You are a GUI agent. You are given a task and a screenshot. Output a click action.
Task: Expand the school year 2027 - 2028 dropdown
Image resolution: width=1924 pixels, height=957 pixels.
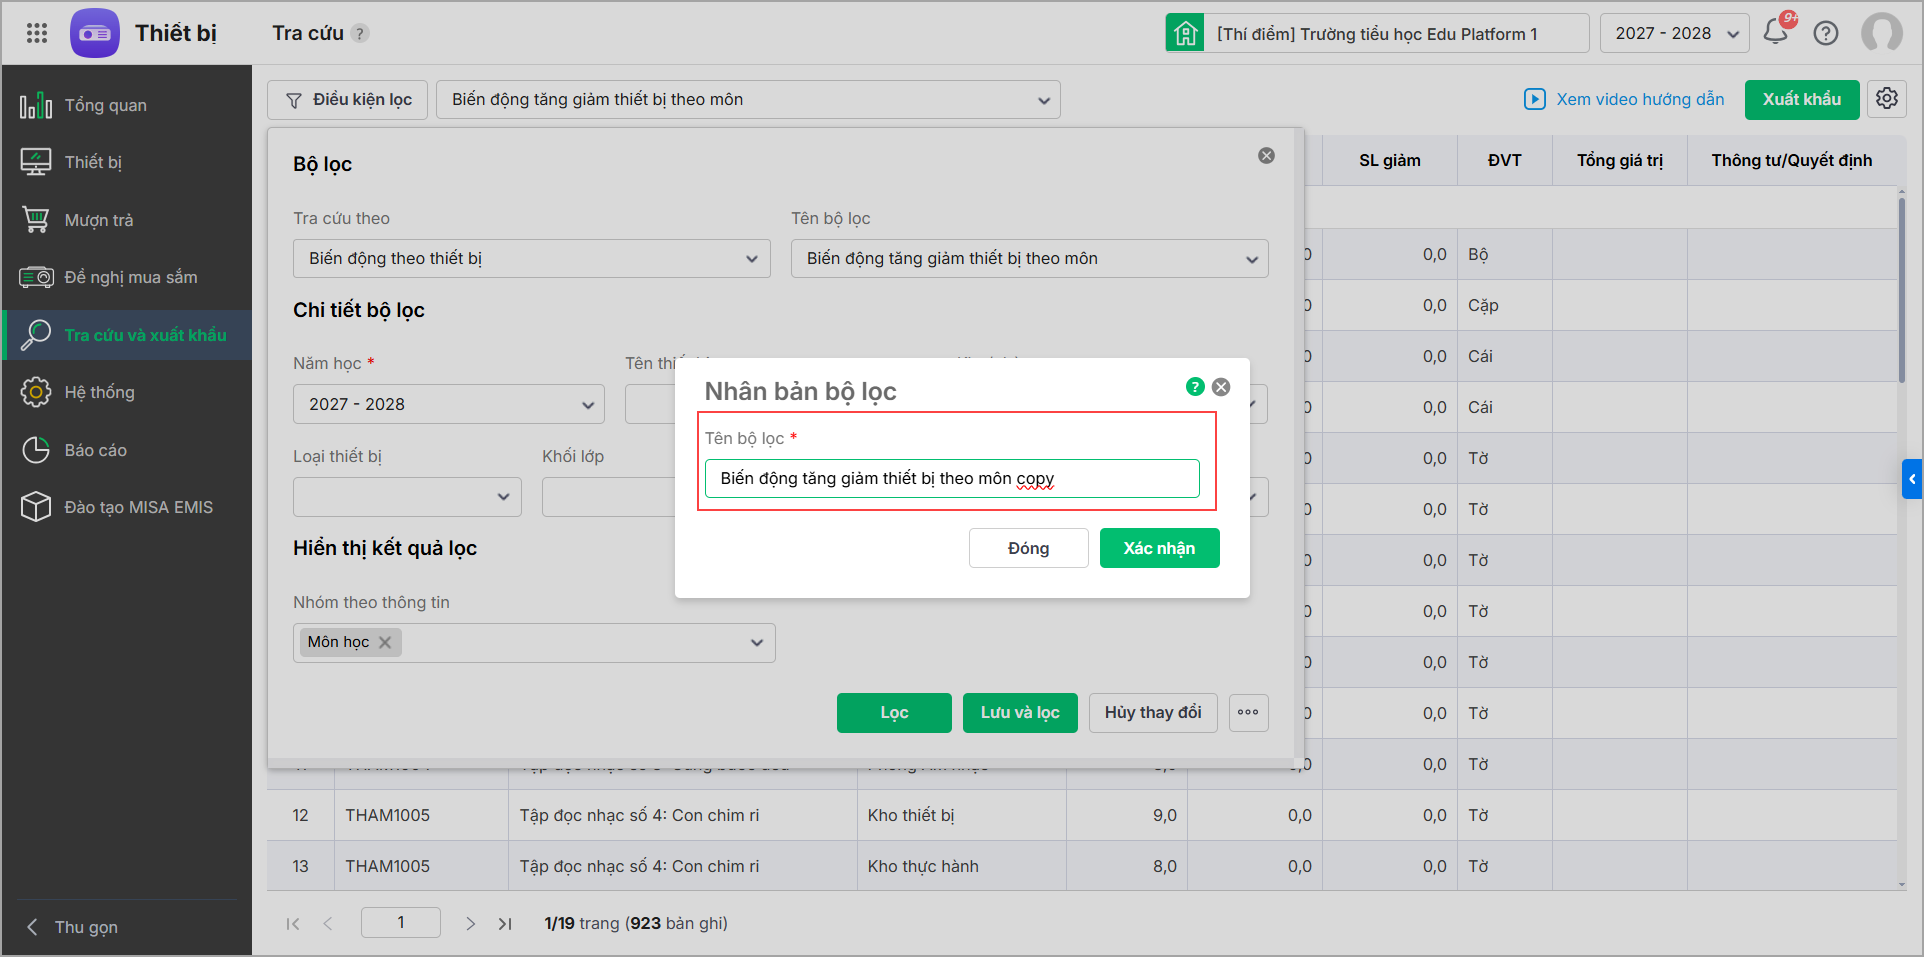[x=1675, y=33]
